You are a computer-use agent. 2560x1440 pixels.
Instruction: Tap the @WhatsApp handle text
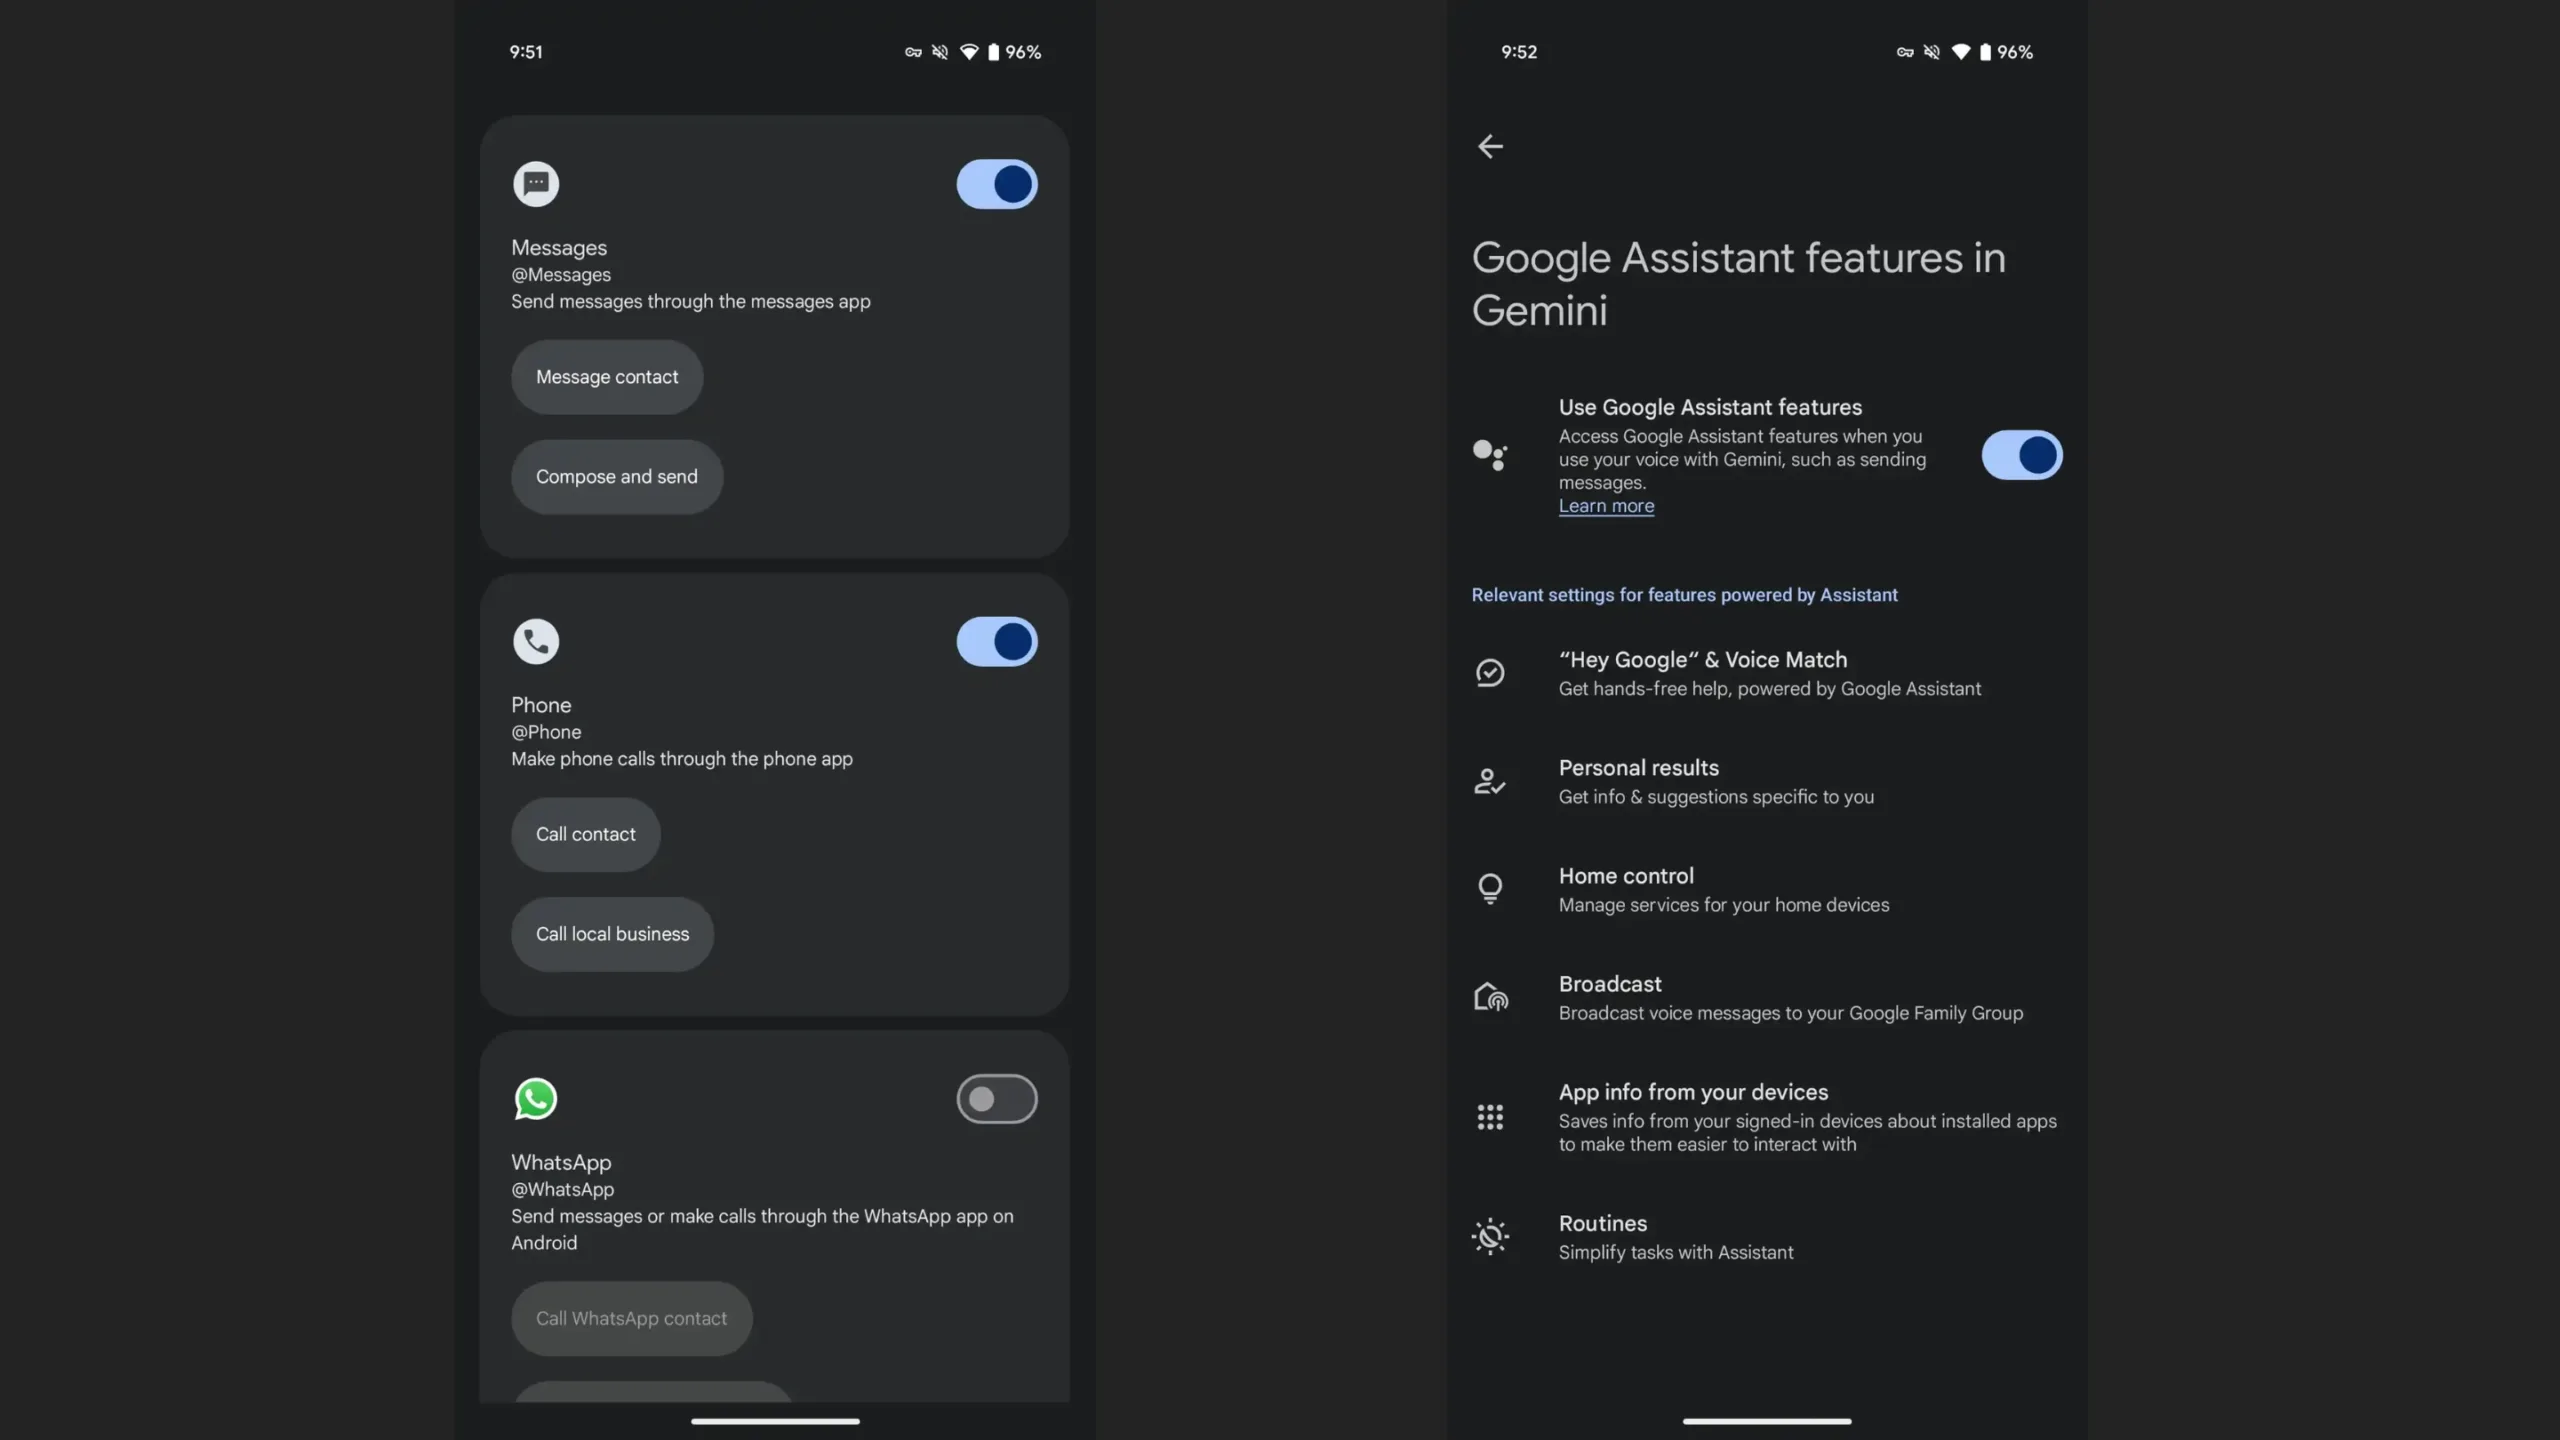(x=563, y=1190)
